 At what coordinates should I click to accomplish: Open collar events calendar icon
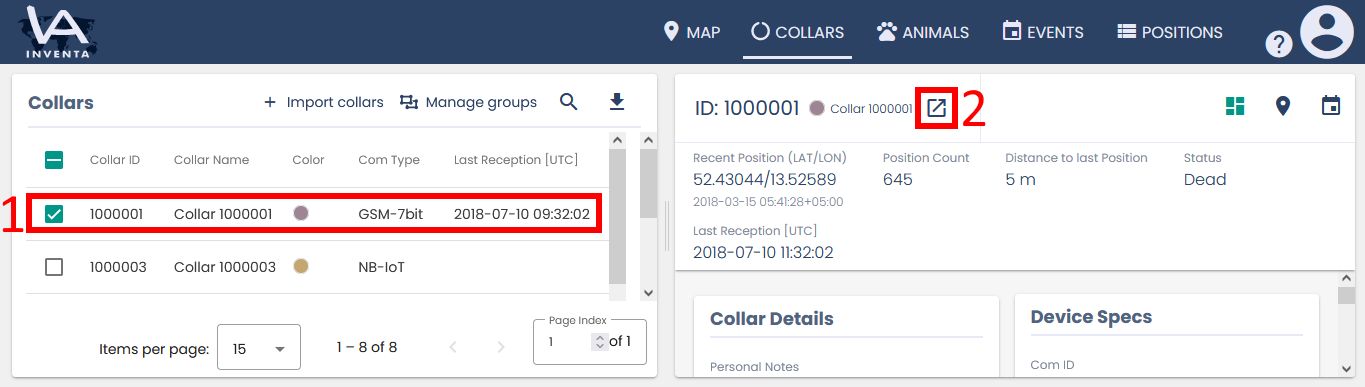pos(1331,105)
